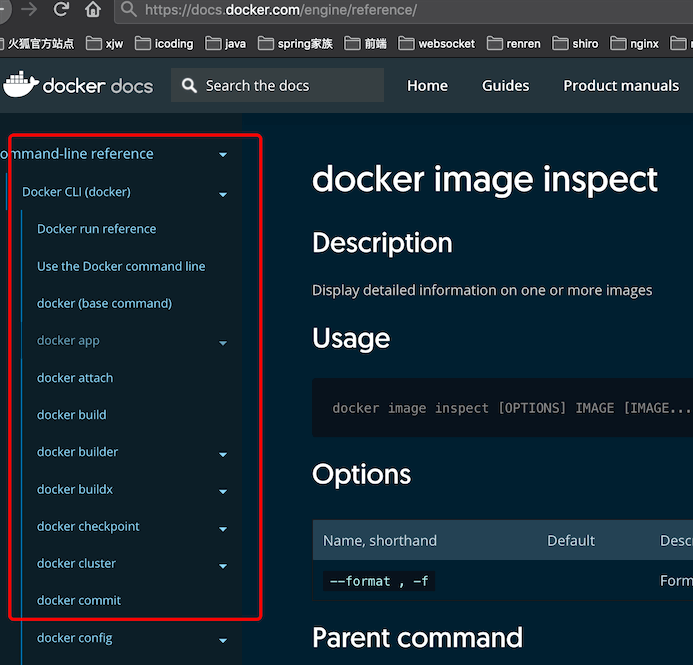693x665 pixels.
Task: Click the browser URL address field
Action: click(404, 10)
